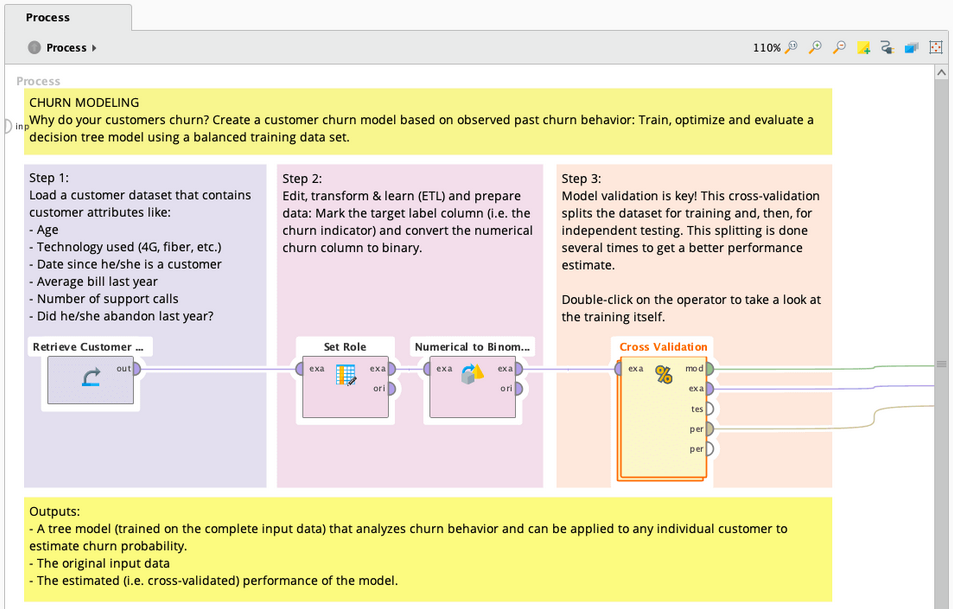Click the blue overlapping panels toolbar icon
This screenshot has width=953, height=609.
click(911, 47)
